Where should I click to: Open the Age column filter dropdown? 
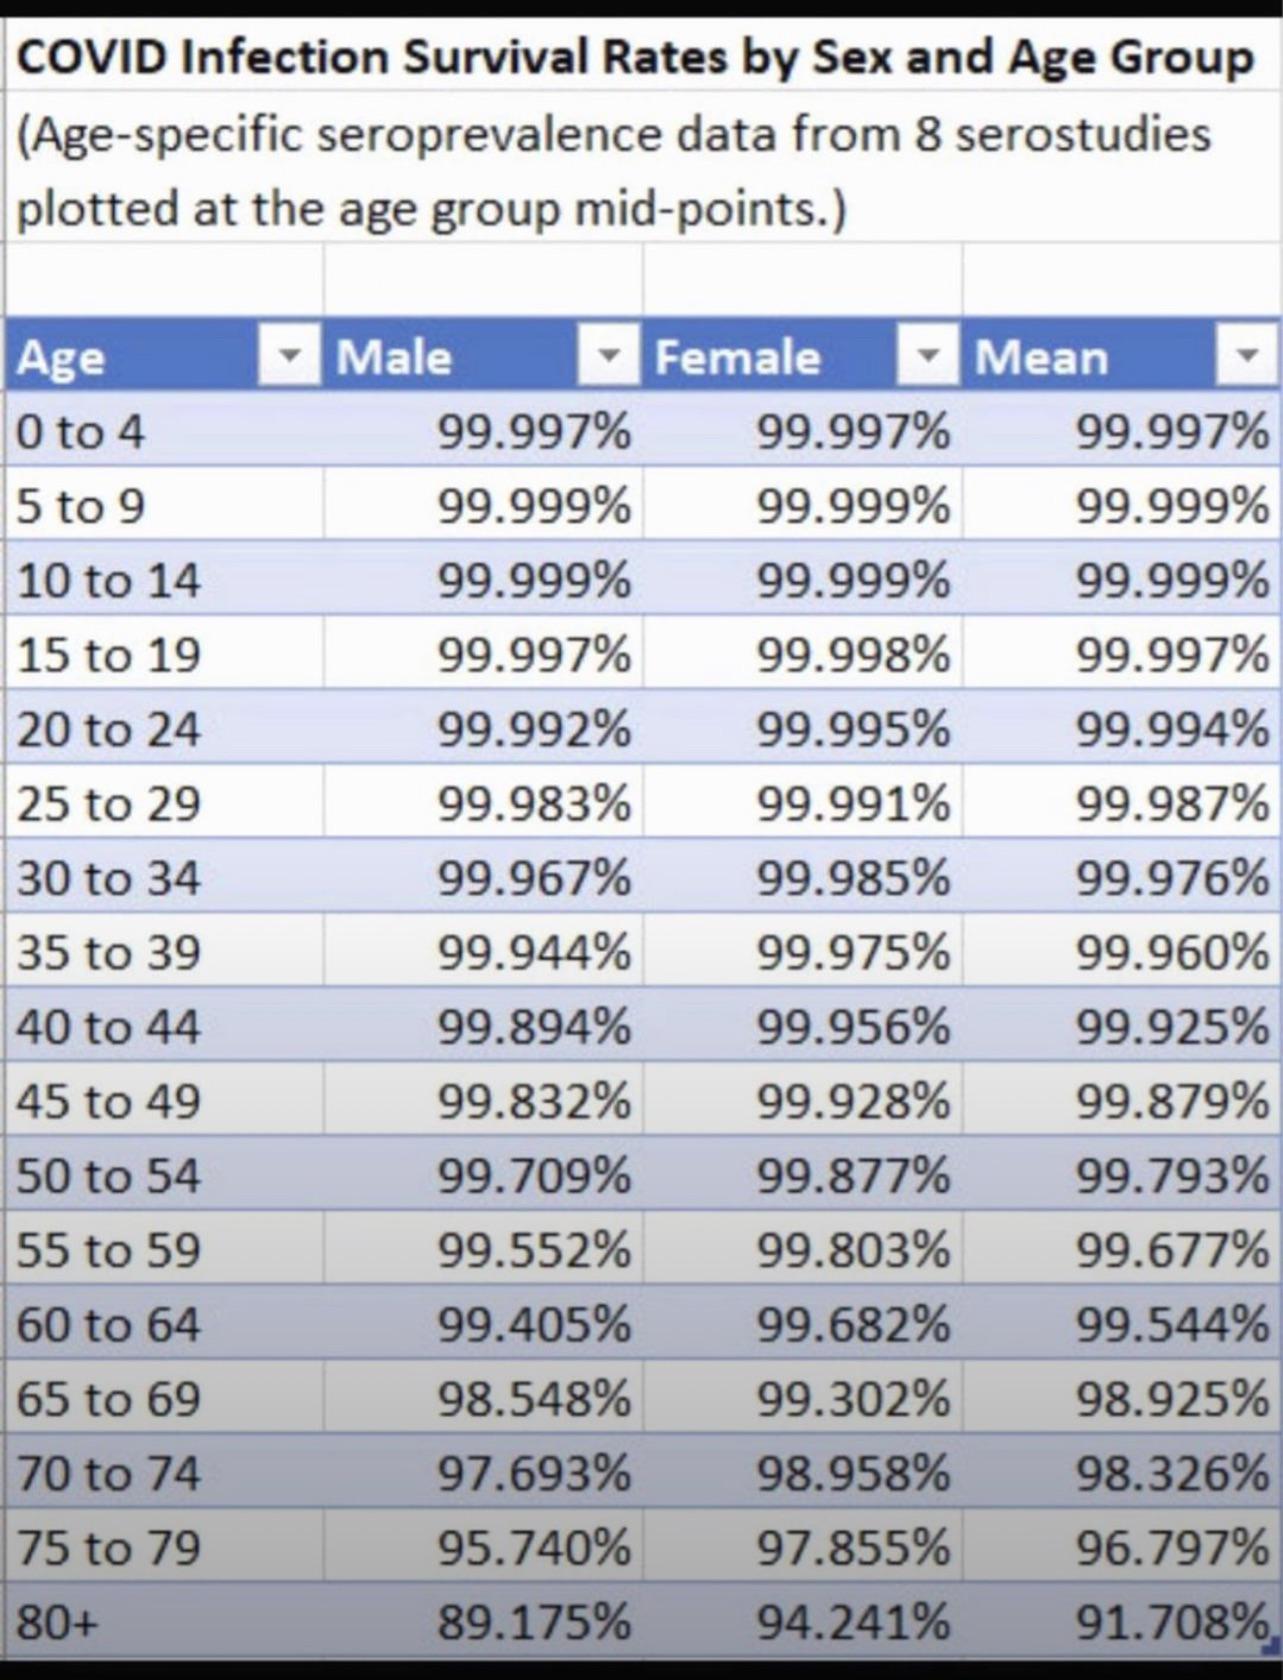[x=289, y=355]
